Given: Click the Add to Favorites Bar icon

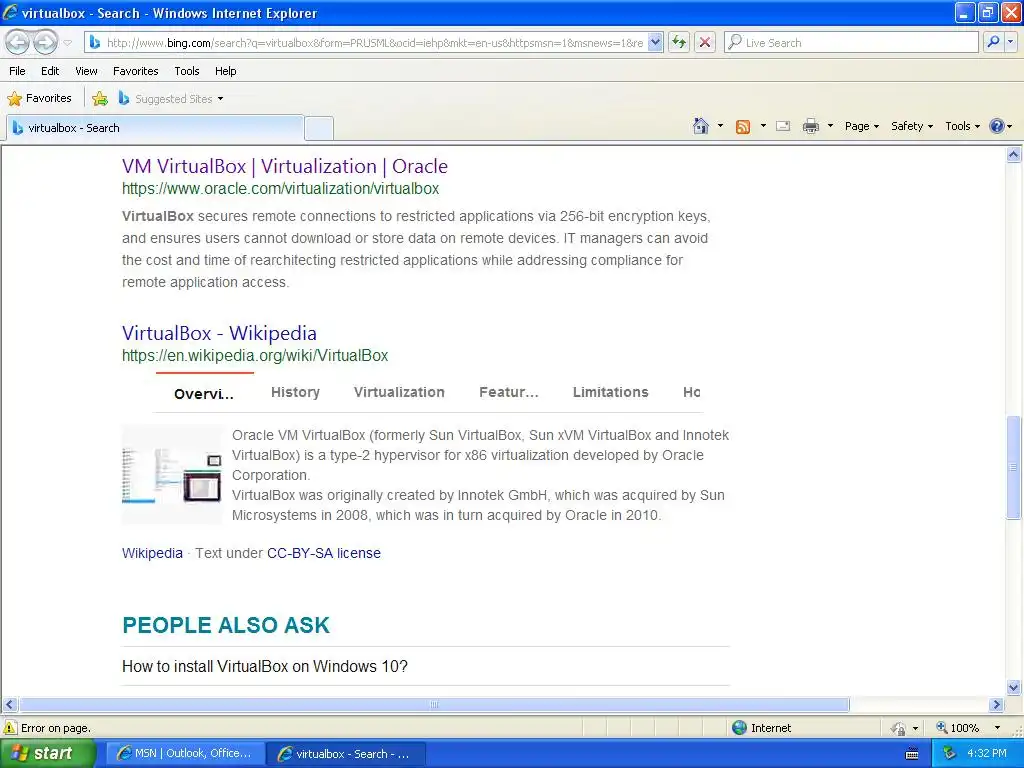Looking at the screenshot, I should (100, 99).
